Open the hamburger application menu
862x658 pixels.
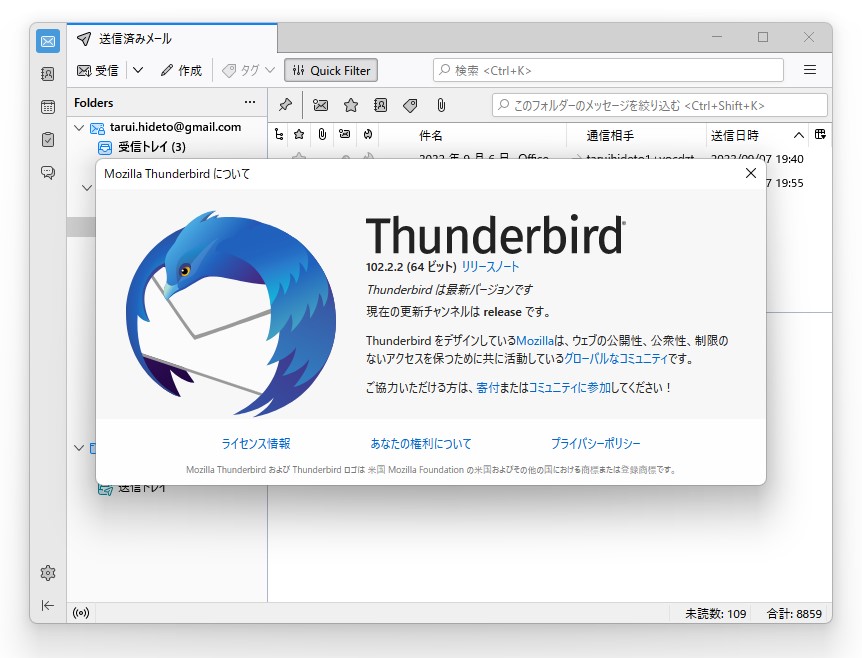coord(809,70)
